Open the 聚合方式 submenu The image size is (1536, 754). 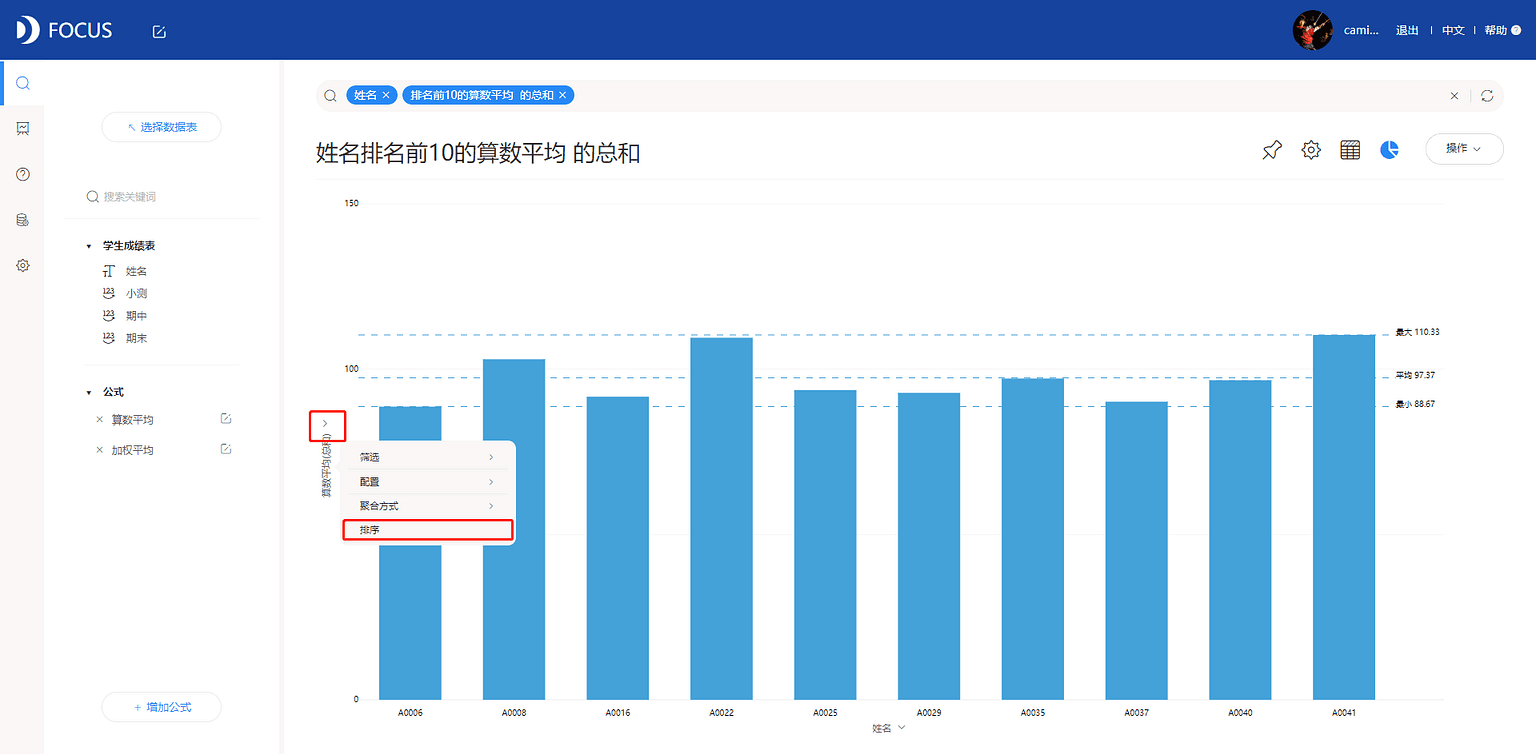(427, 506)
